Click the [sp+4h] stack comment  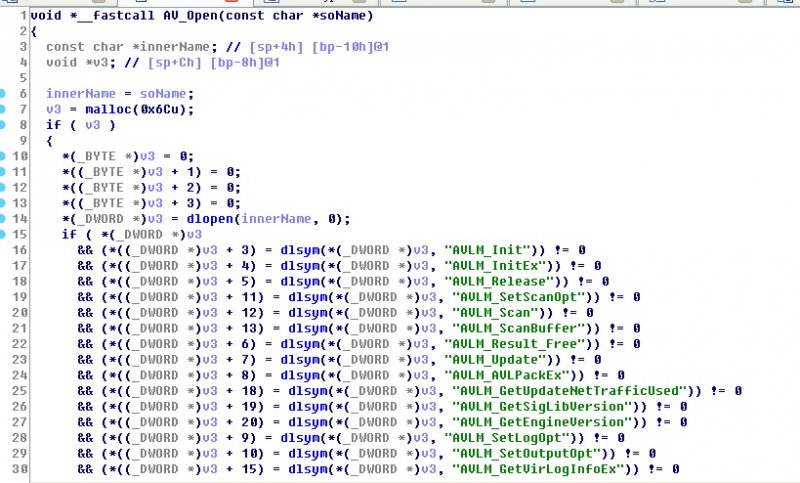pyautogui.click(x=276, y=47)
